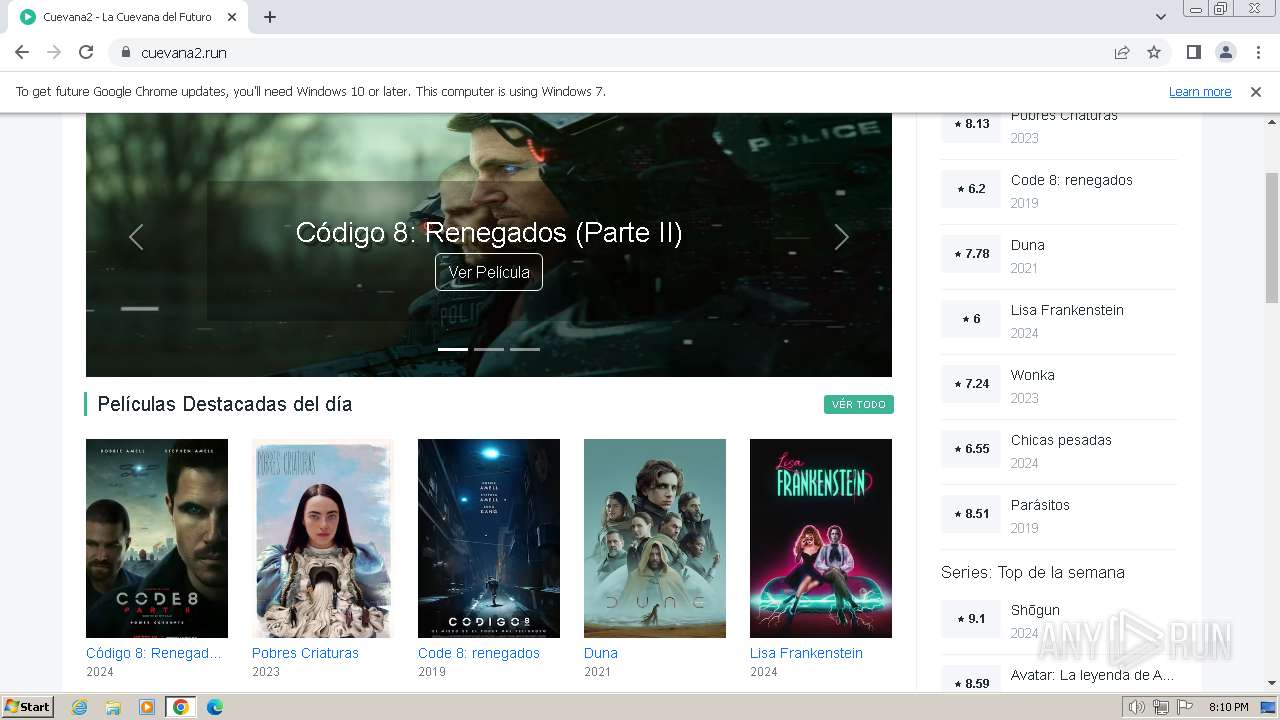This screenshot has height=720, width=1280.
Task: Open the Windows Start menu
Action: [x=28, y=707]
